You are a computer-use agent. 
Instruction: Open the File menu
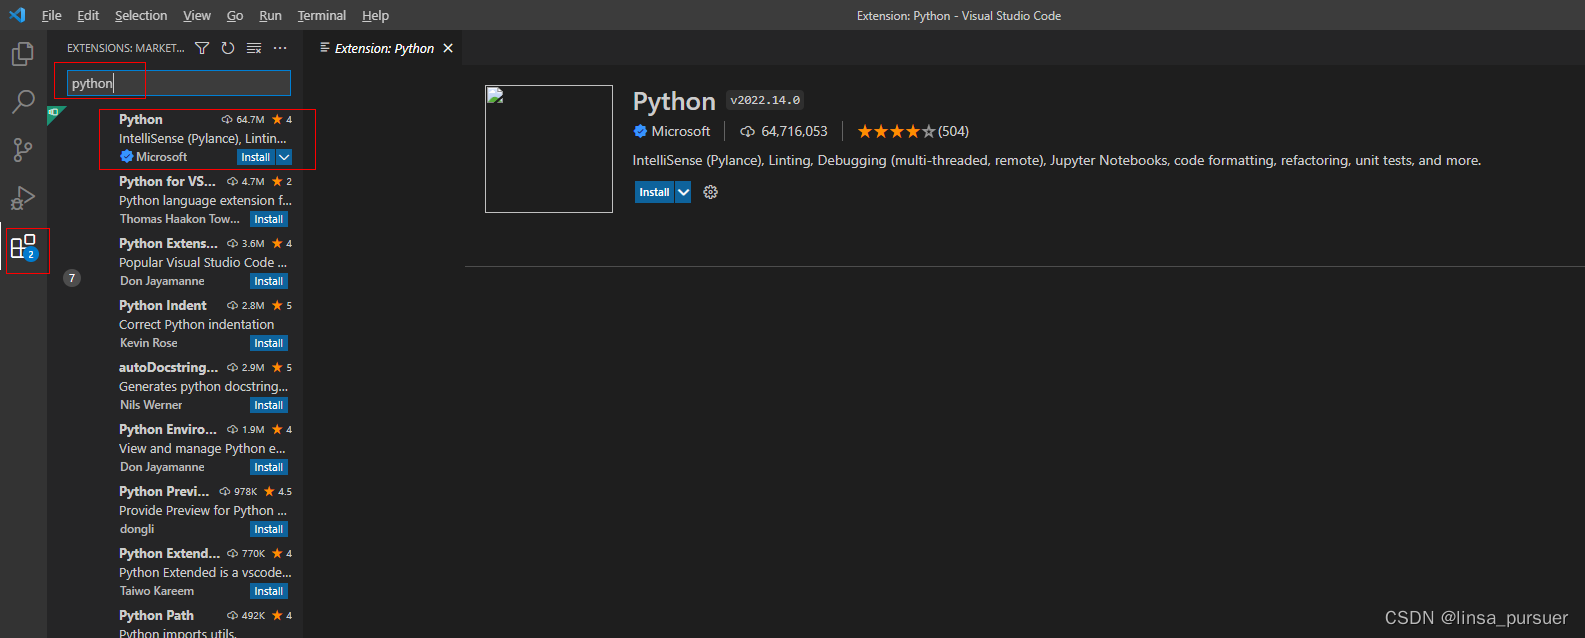tap(52, 15)
